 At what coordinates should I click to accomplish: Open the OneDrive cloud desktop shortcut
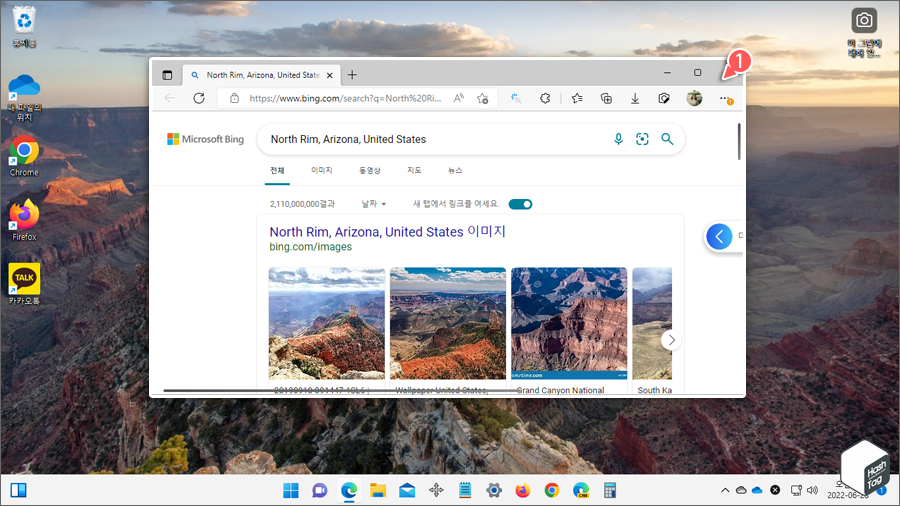tap(24, 98)
